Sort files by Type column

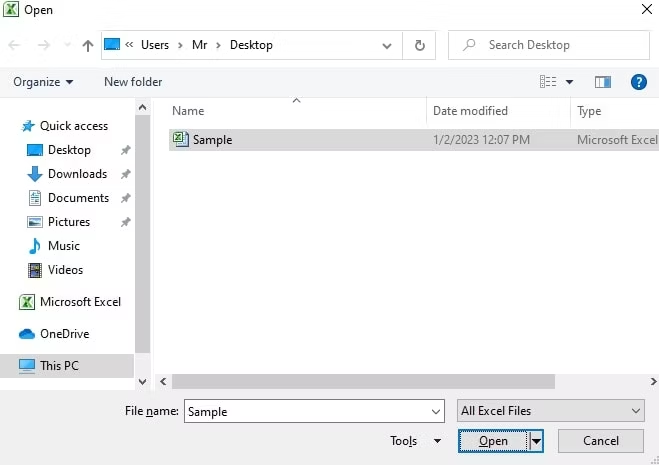pyautogui.click(x=589, y=111)
